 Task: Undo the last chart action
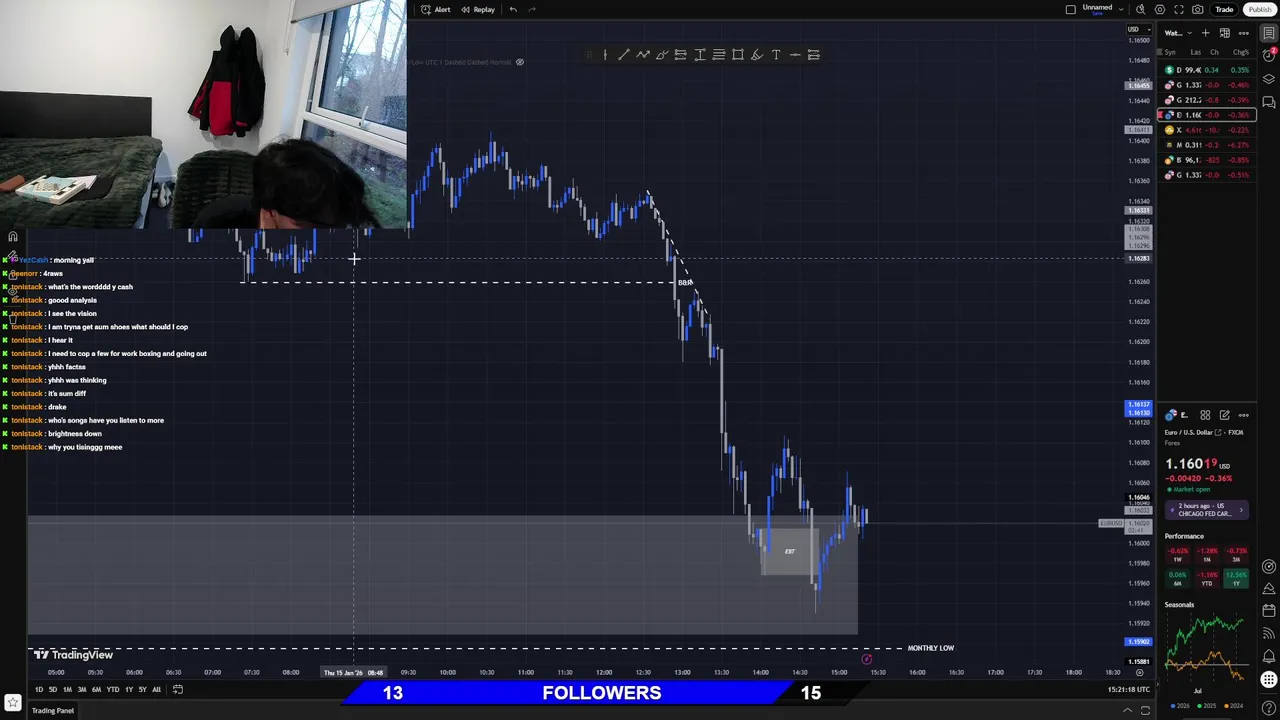point(513,10)
